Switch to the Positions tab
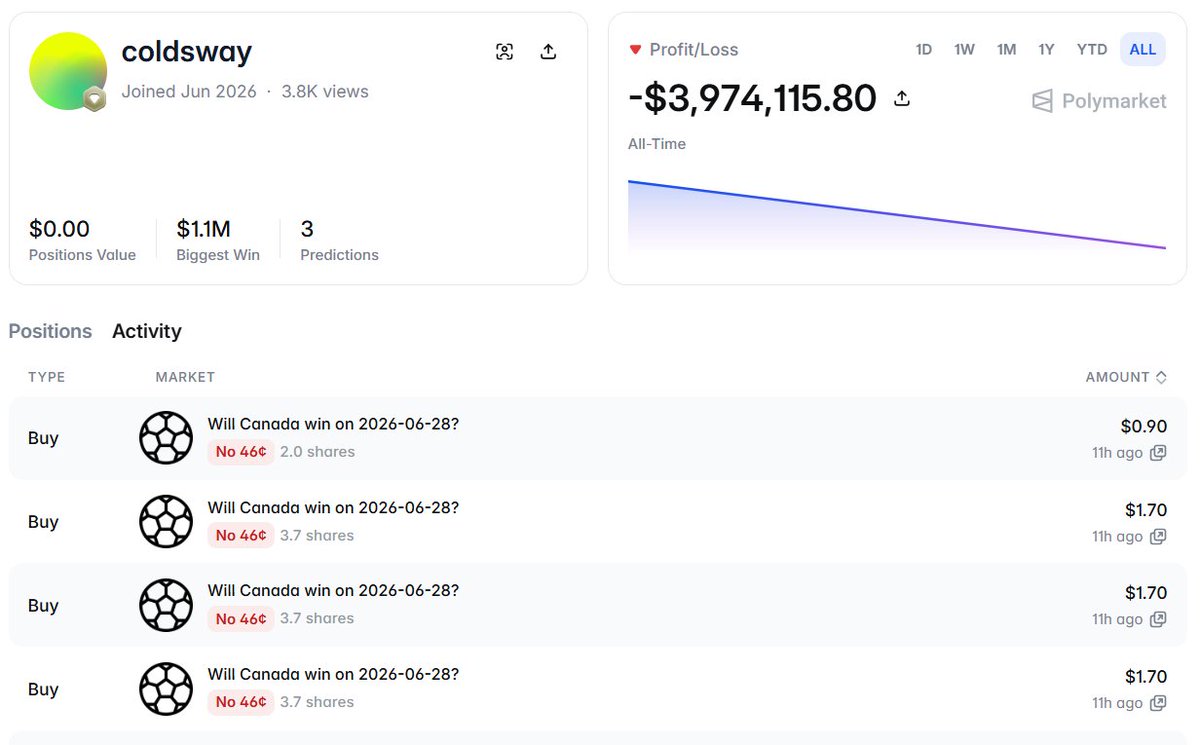This screenshot has width=1200, height=745. [x=50, y=331]
